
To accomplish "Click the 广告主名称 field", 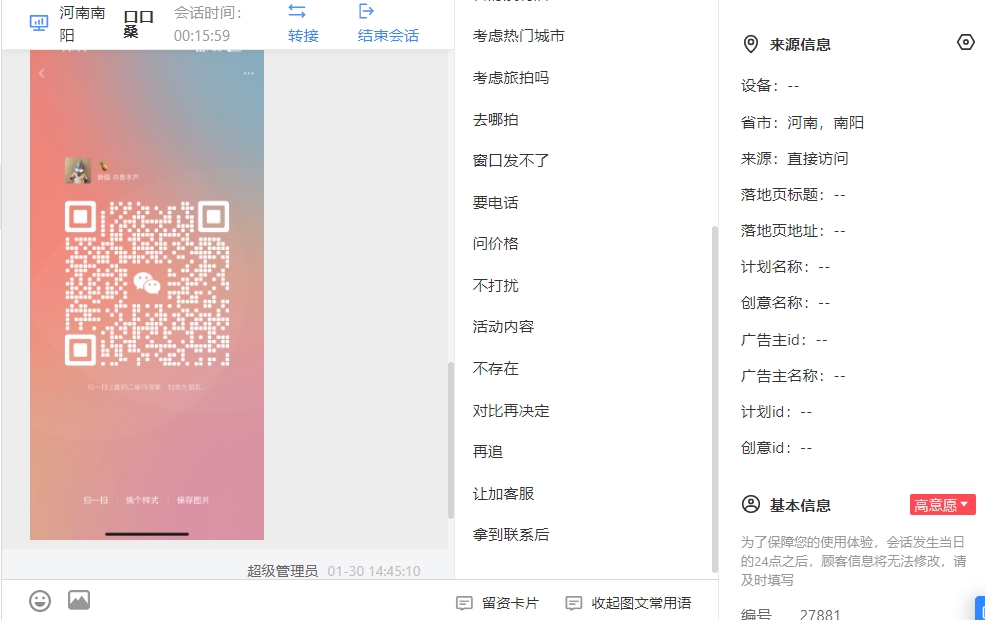I will (x=793, y=376).
